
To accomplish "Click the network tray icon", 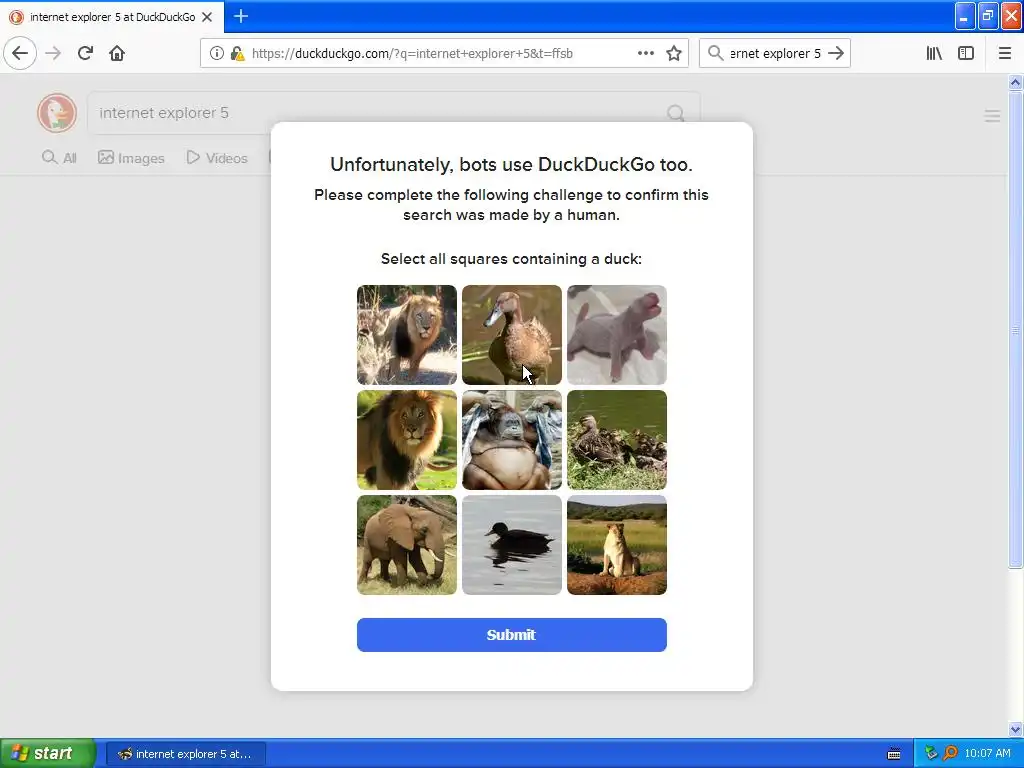I will coord(931,754).
